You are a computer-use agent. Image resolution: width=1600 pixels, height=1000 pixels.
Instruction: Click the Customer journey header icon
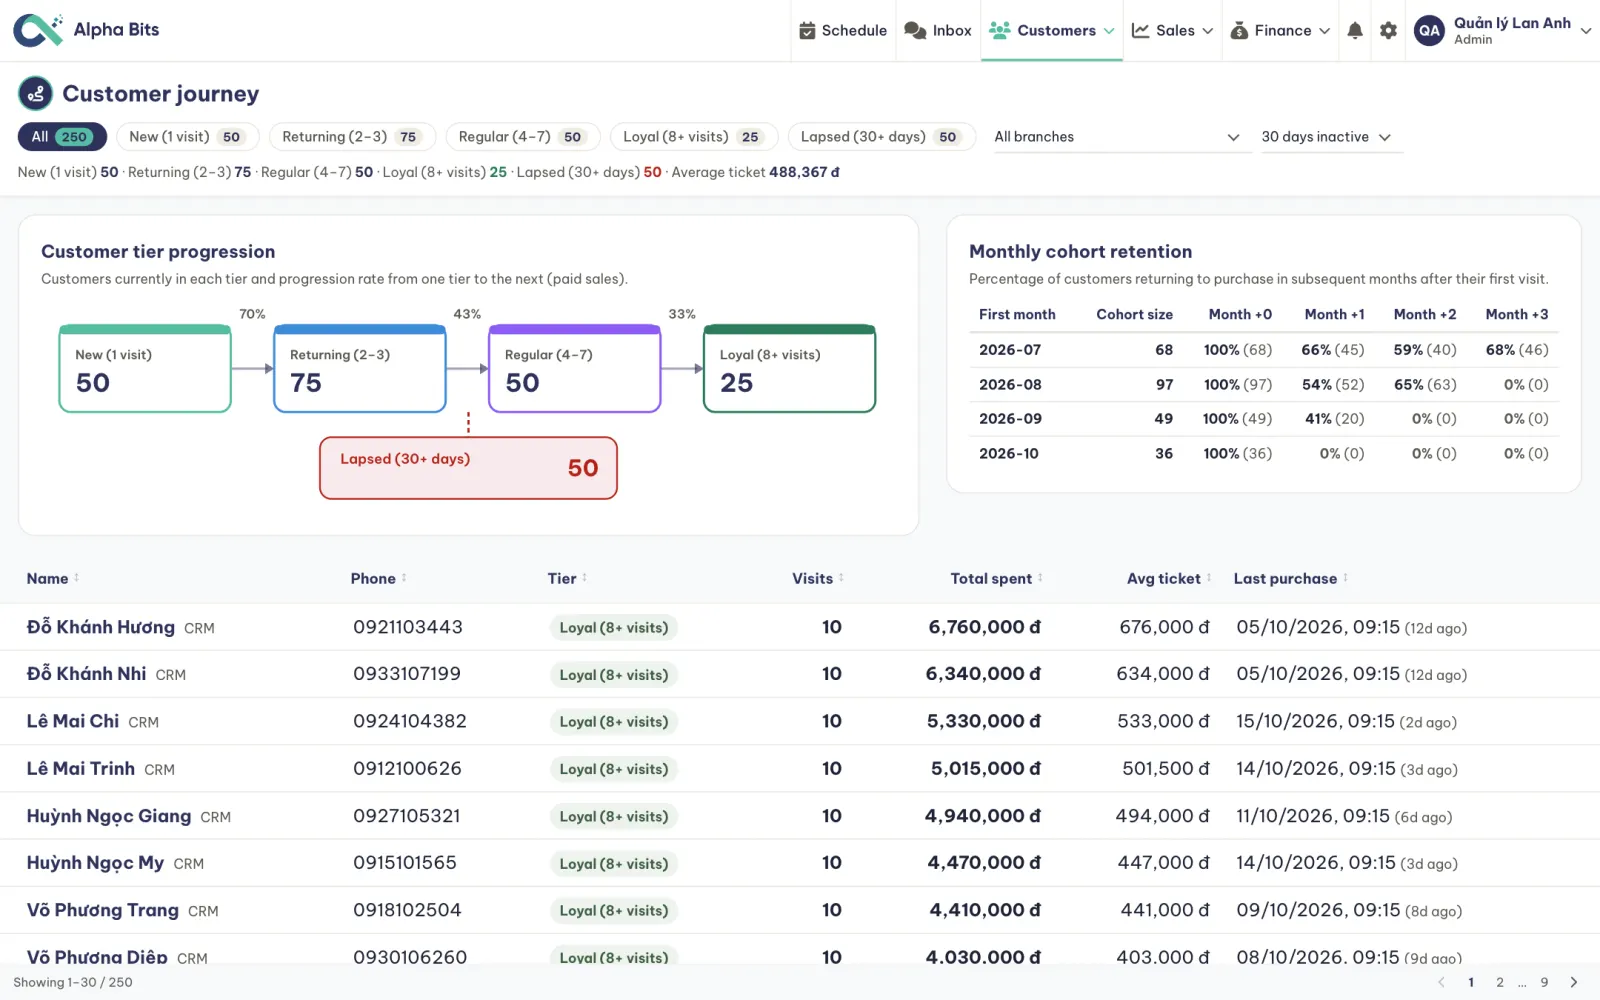(36, 94)
